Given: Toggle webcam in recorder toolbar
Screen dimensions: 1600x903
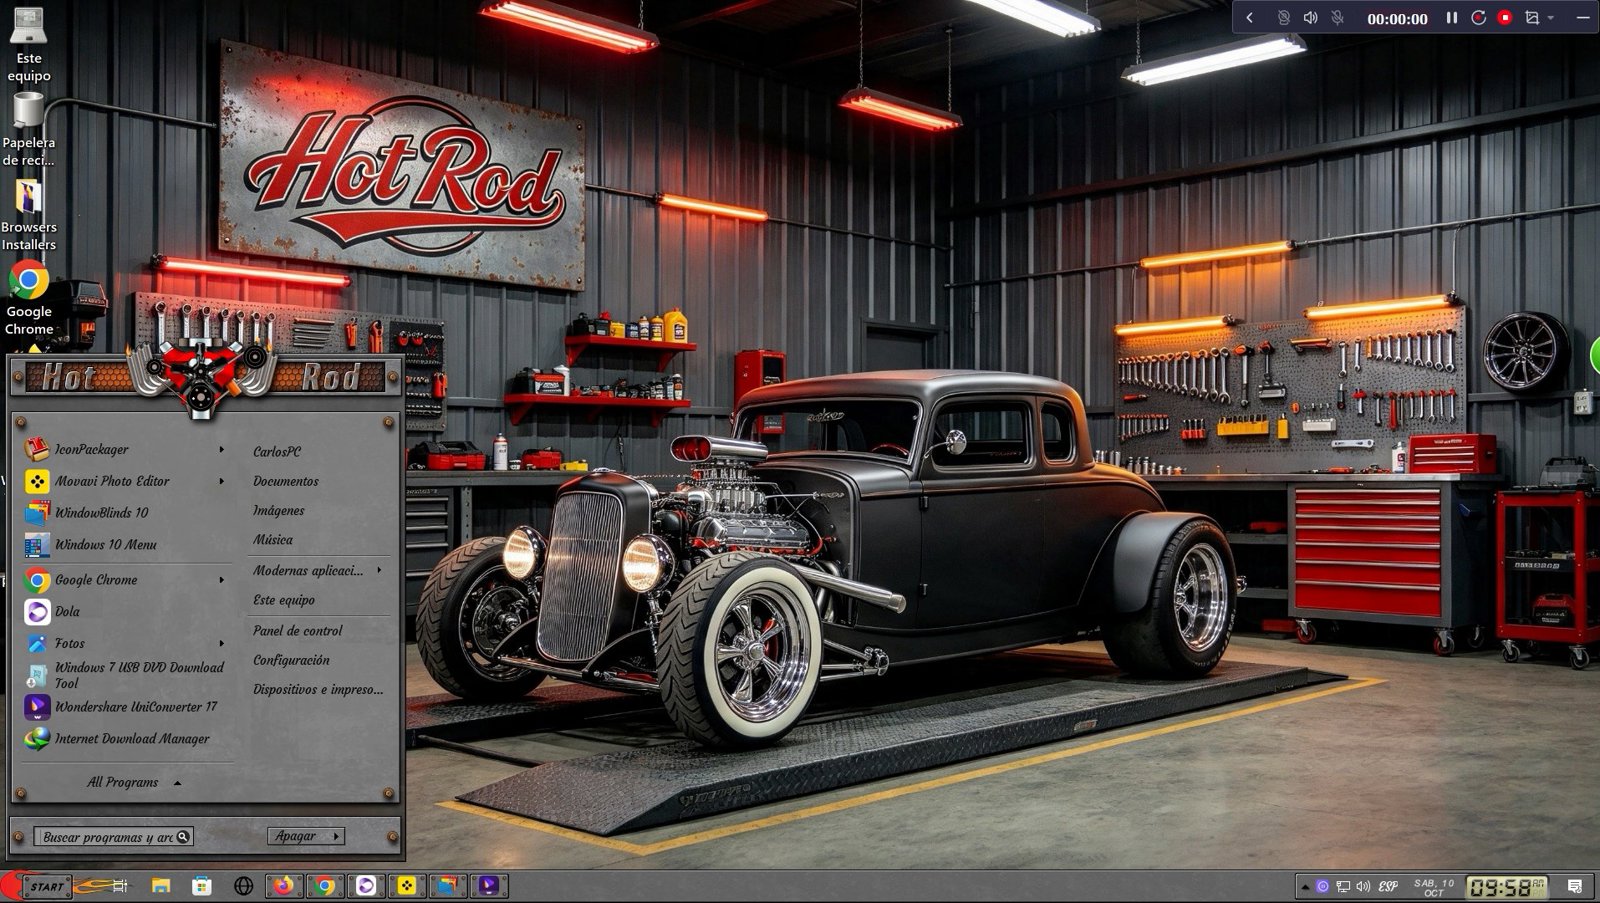Looking at the screenshot, I should [x=1284, y=18].
